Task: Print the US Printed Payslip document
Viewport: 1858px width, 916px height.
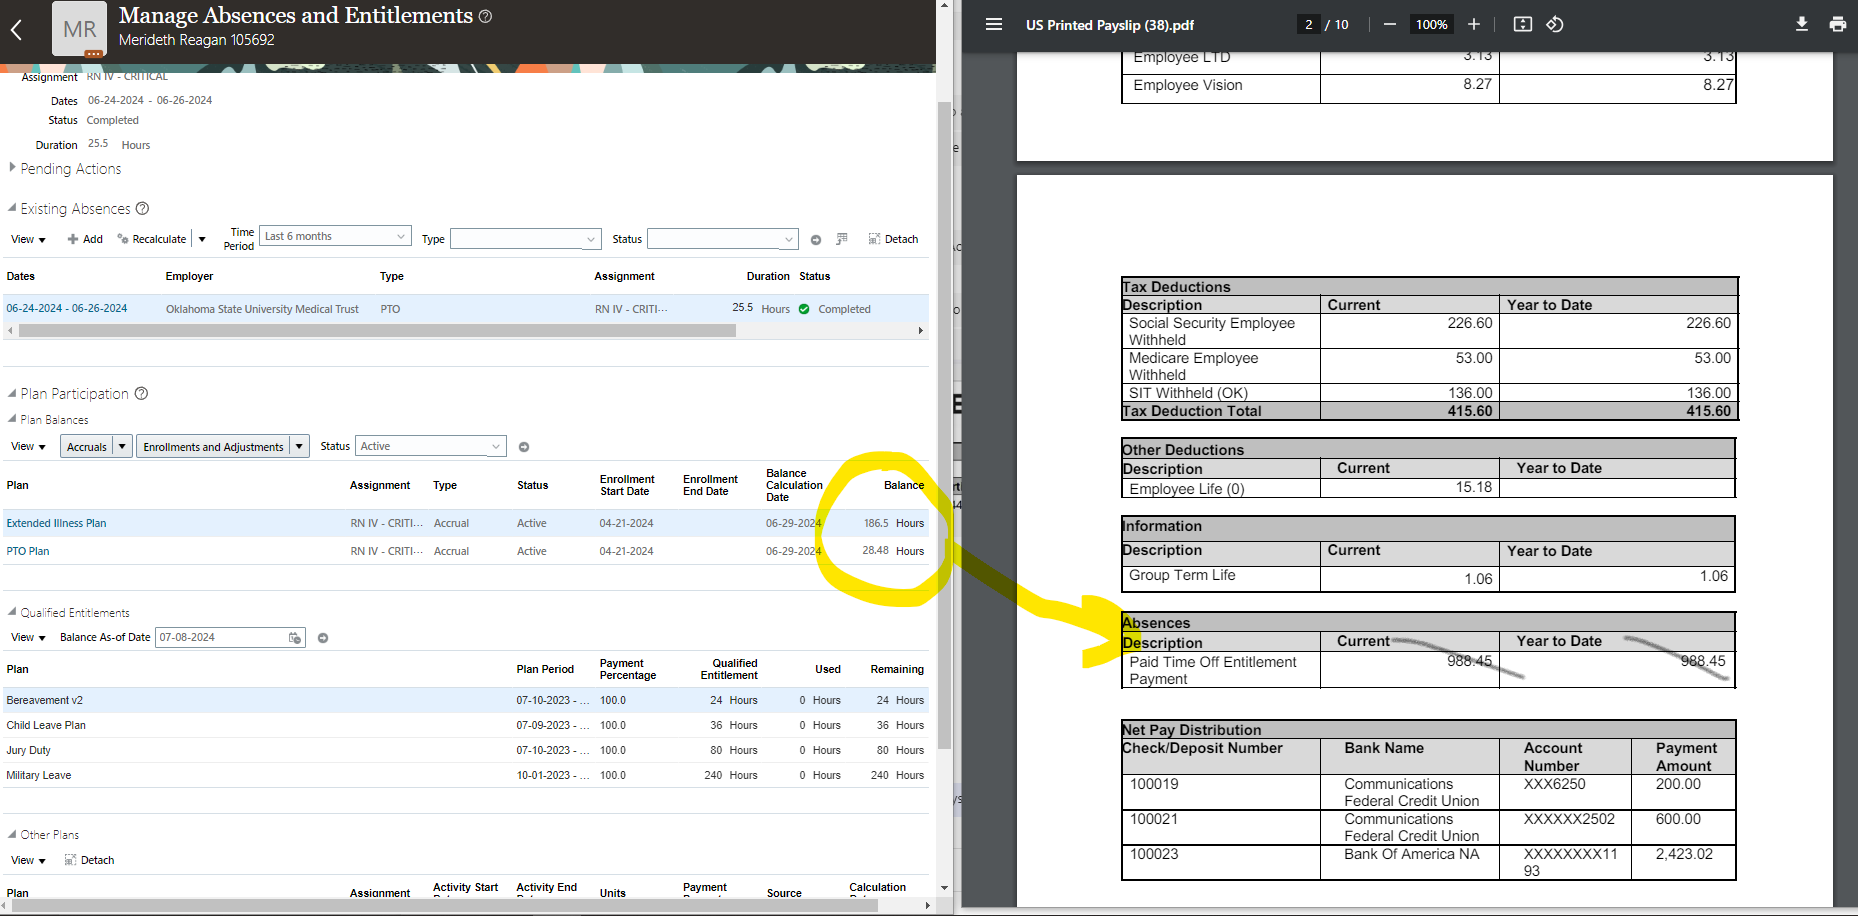Action: coord(1838,24)
